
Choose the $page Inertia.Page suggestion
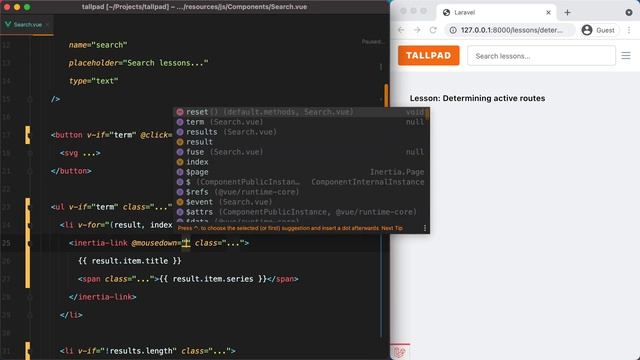point(302,172)
